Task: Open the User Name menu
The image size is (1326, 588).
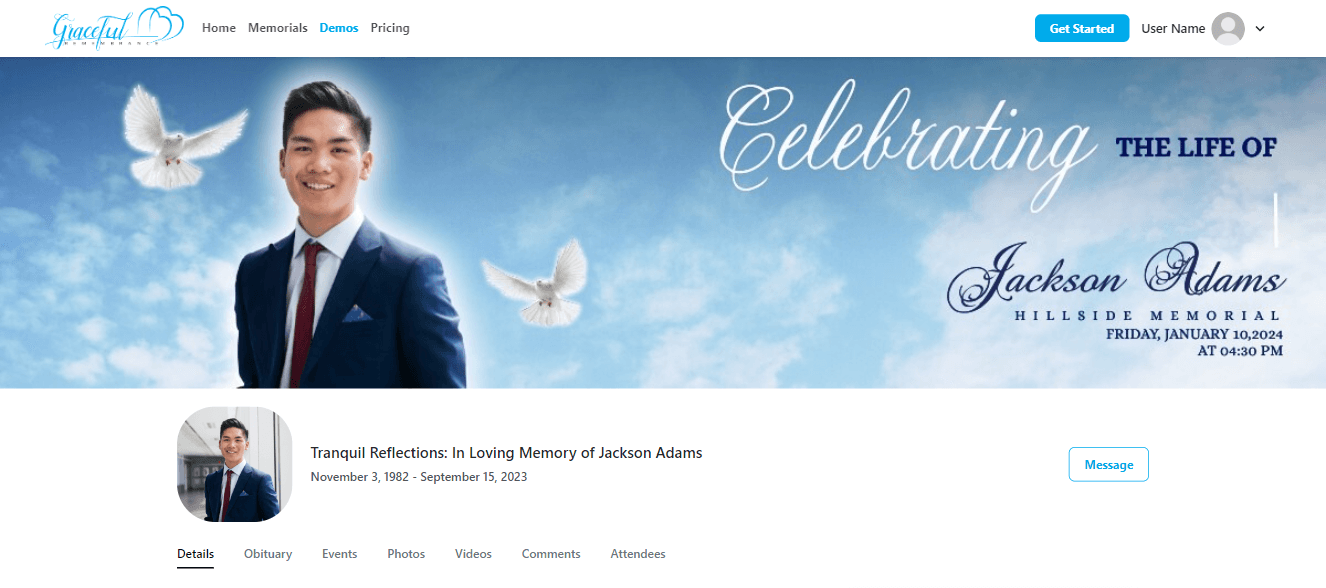Action: (x=1173, y=29)
